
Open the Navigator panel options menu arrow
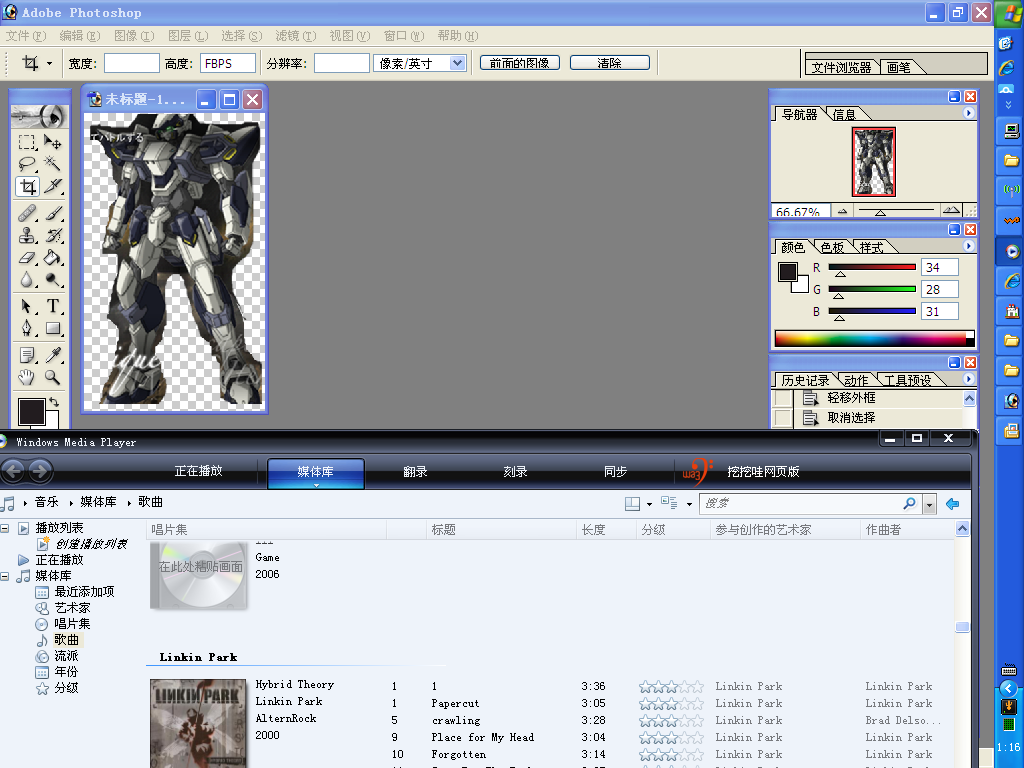[x=968, y=113]
